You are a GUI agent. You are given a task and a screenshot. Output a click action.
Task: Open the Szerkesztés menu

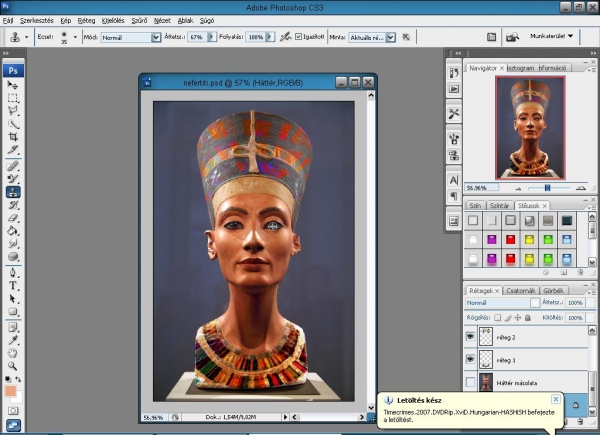37,21
